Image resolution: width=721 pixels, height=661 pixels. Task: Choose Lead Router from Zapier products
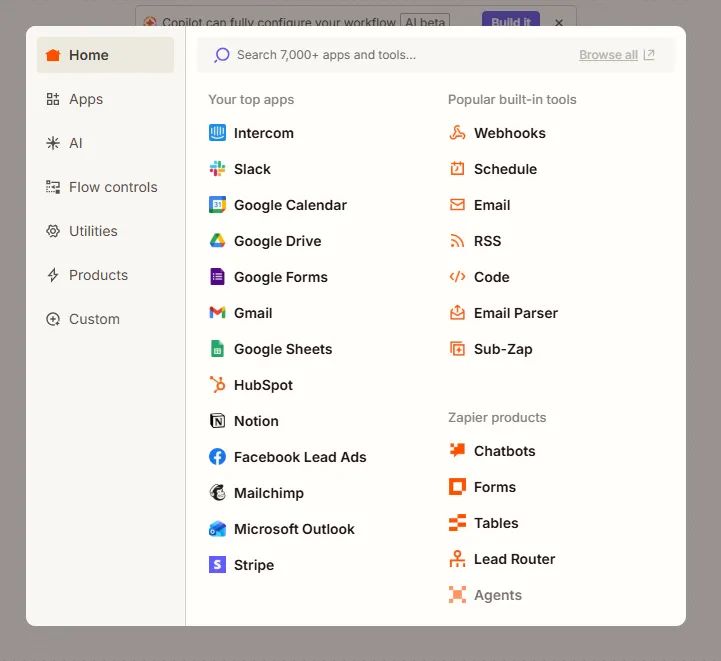[x=514, y=559]
